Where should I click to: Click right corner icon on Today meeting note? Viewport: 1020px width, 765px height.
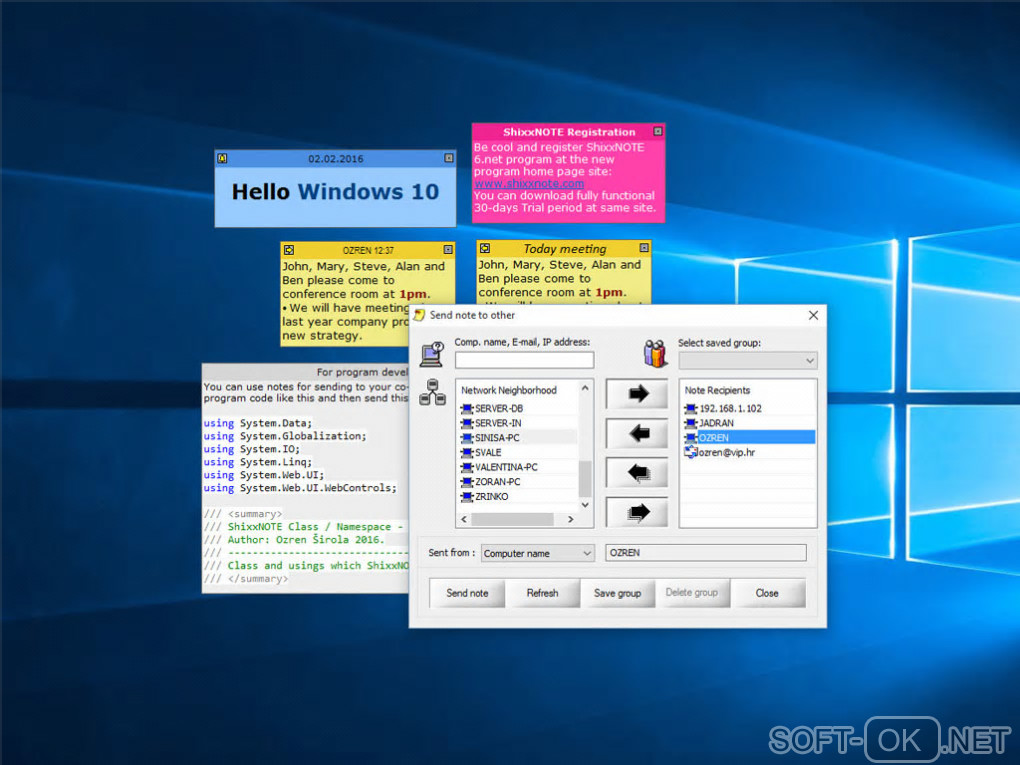click(x=644, y=248)
